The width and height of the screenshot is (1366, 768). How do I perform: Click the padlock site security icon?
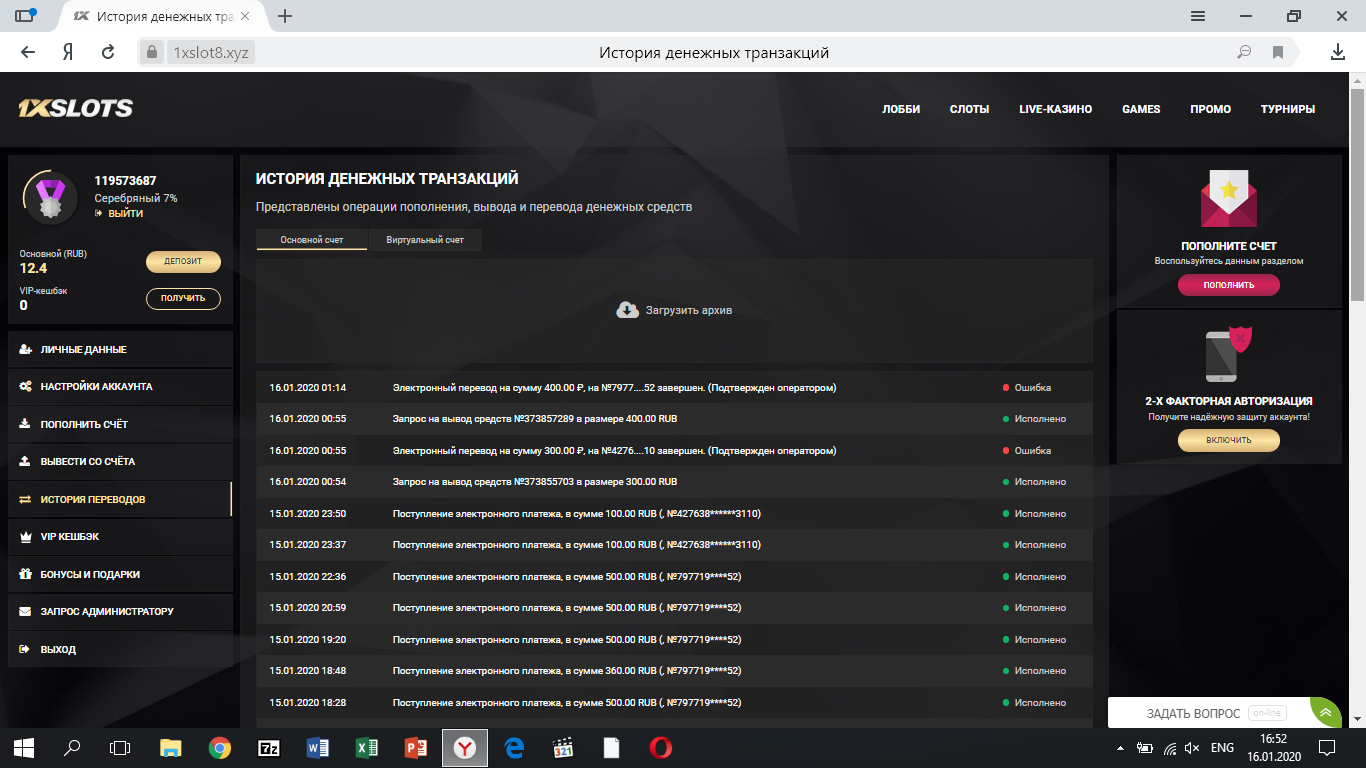click(152, 53)
